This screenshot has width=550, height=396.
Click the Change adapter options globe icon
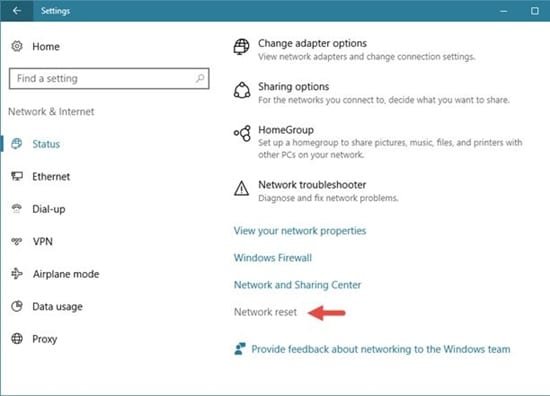[242, 46]
